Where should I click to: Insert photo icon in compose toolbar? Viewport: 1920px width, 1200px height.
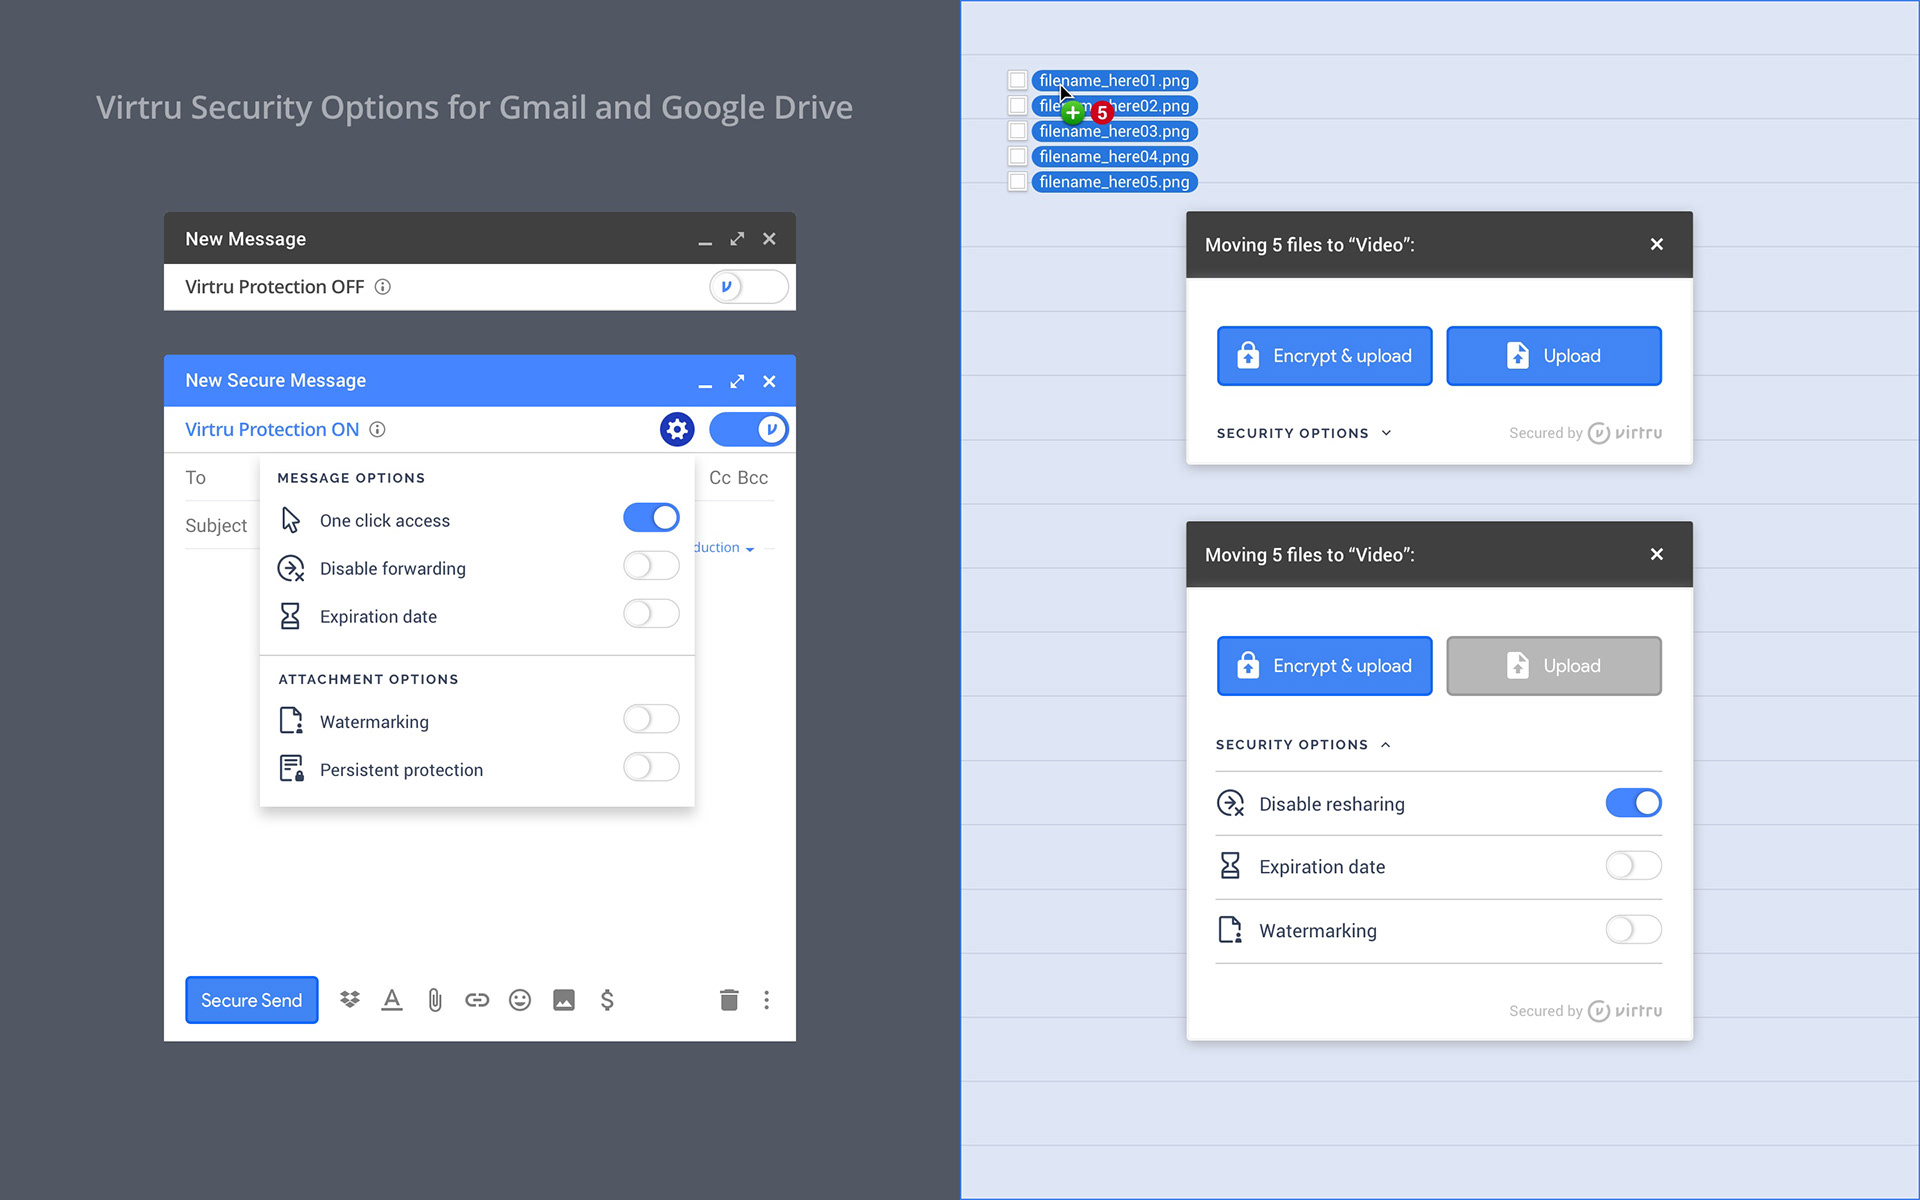(x=564, y=999)
